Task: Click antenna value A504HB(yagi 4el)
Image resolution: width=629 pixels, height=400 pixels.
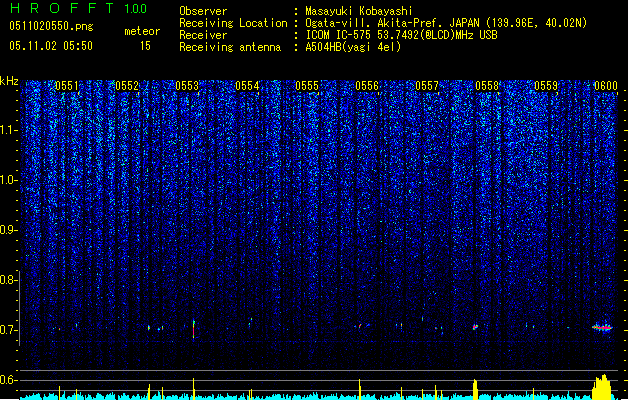Action: click(353, 47)
